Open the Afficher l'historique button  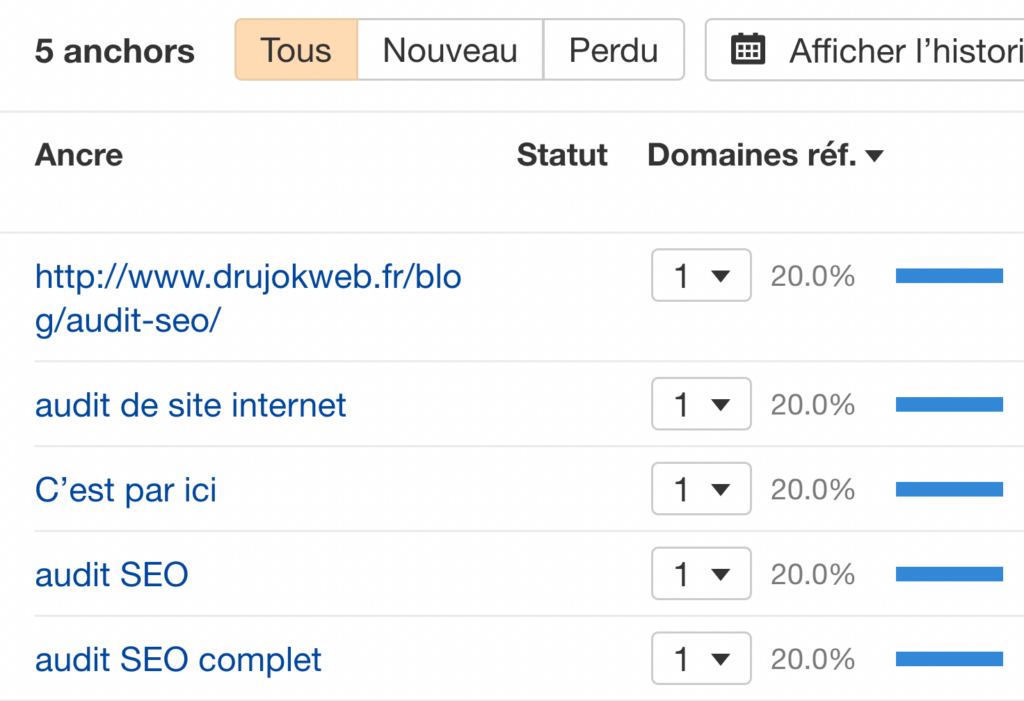865,50
